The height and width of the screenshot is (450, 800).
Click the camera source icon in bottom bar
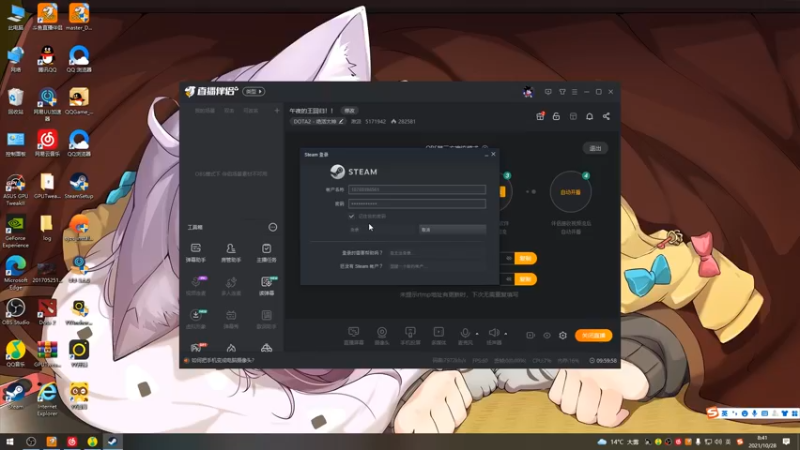382,335
